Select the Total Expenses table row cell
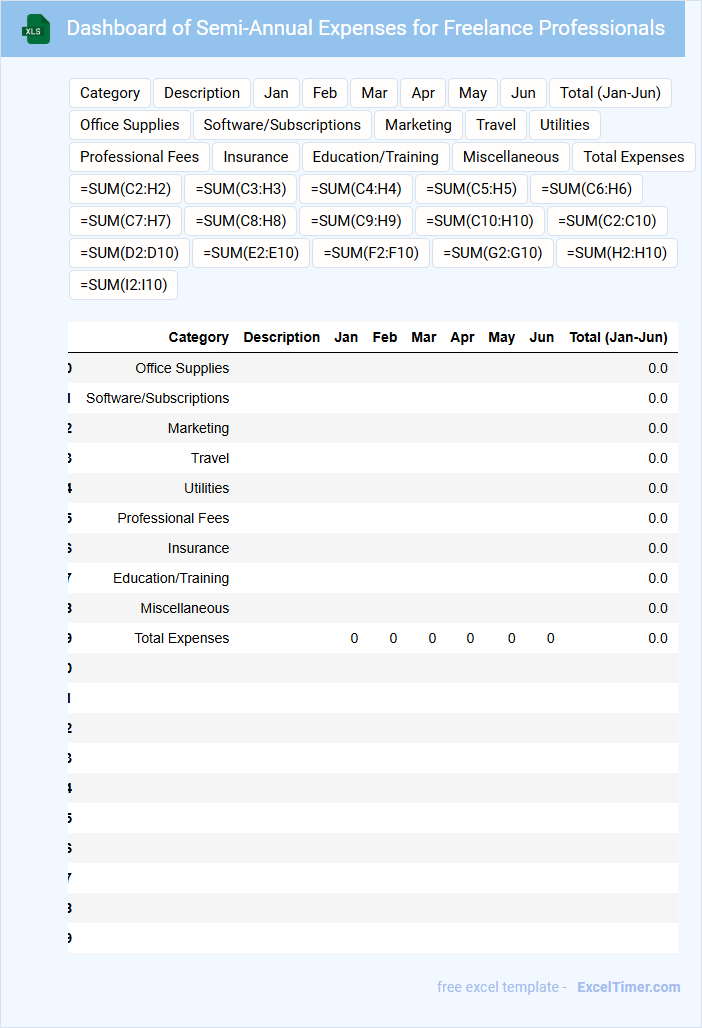This screenshot has height=1028, width=702. tap(182, 639)
